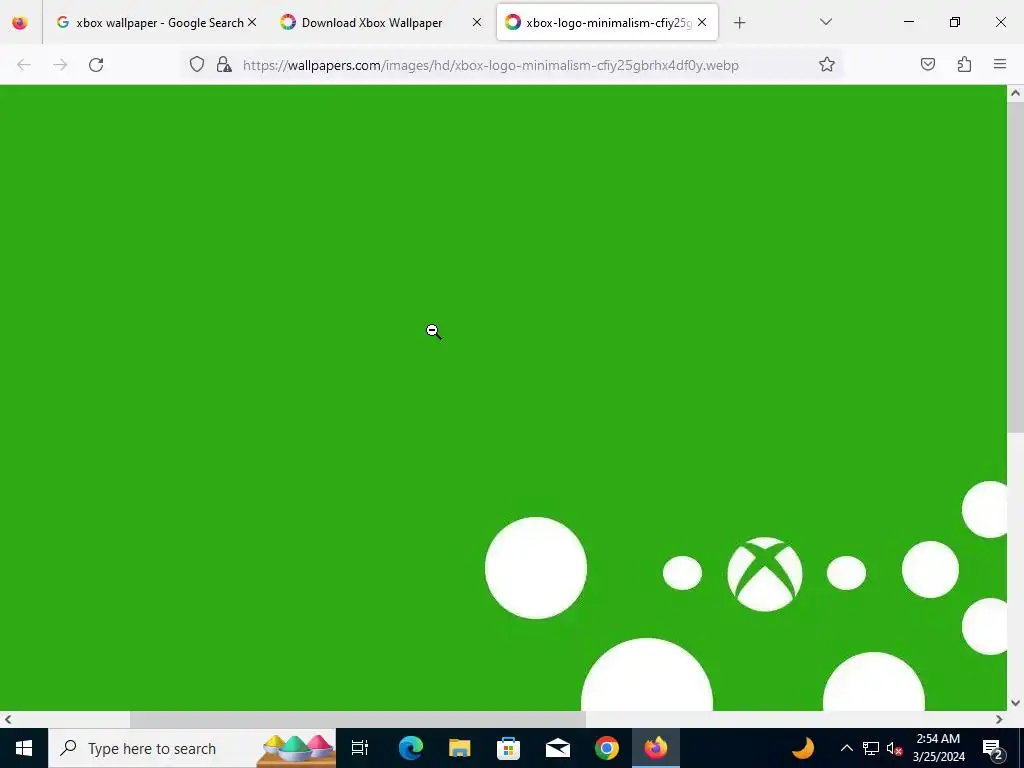The image size is (1024, 768).
Task: Click the horizontal scrollbar left arrow
Action: coord(8,720)
